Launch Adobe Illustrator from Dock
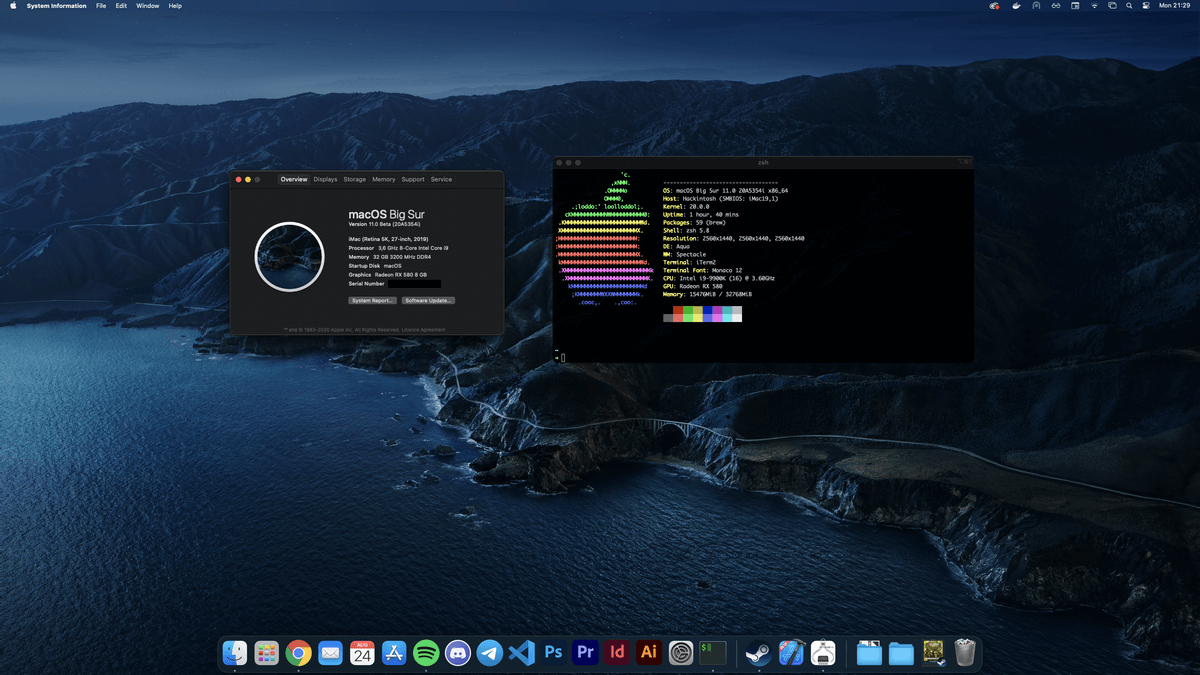 [x=649, y=654]
